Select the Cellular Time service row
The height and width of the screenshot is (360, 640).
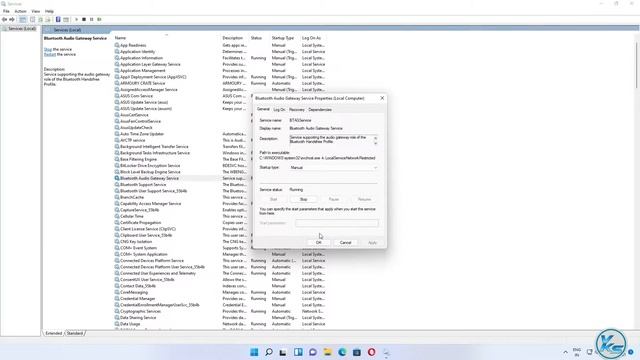pyautogui.click(x=182, y=216)
